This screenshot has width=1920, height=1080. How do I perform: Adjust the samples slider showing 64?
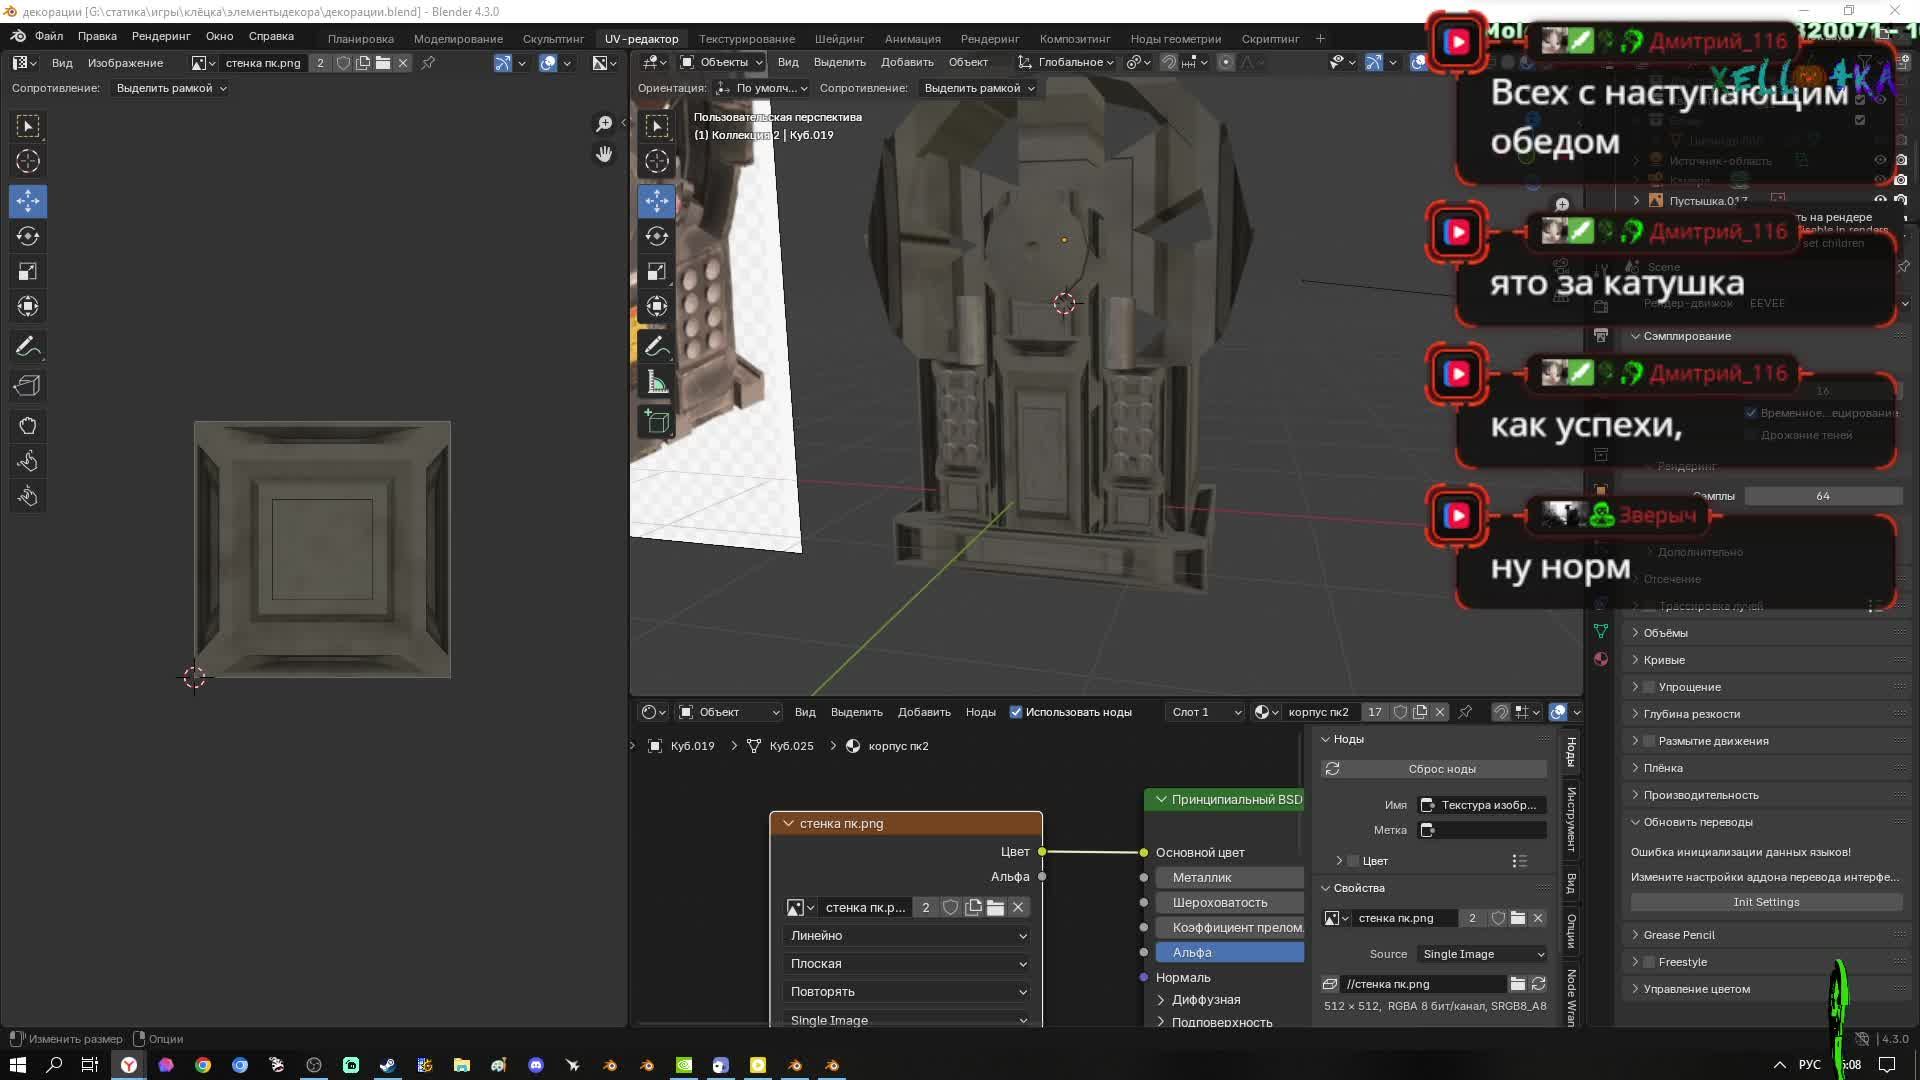1822,496
